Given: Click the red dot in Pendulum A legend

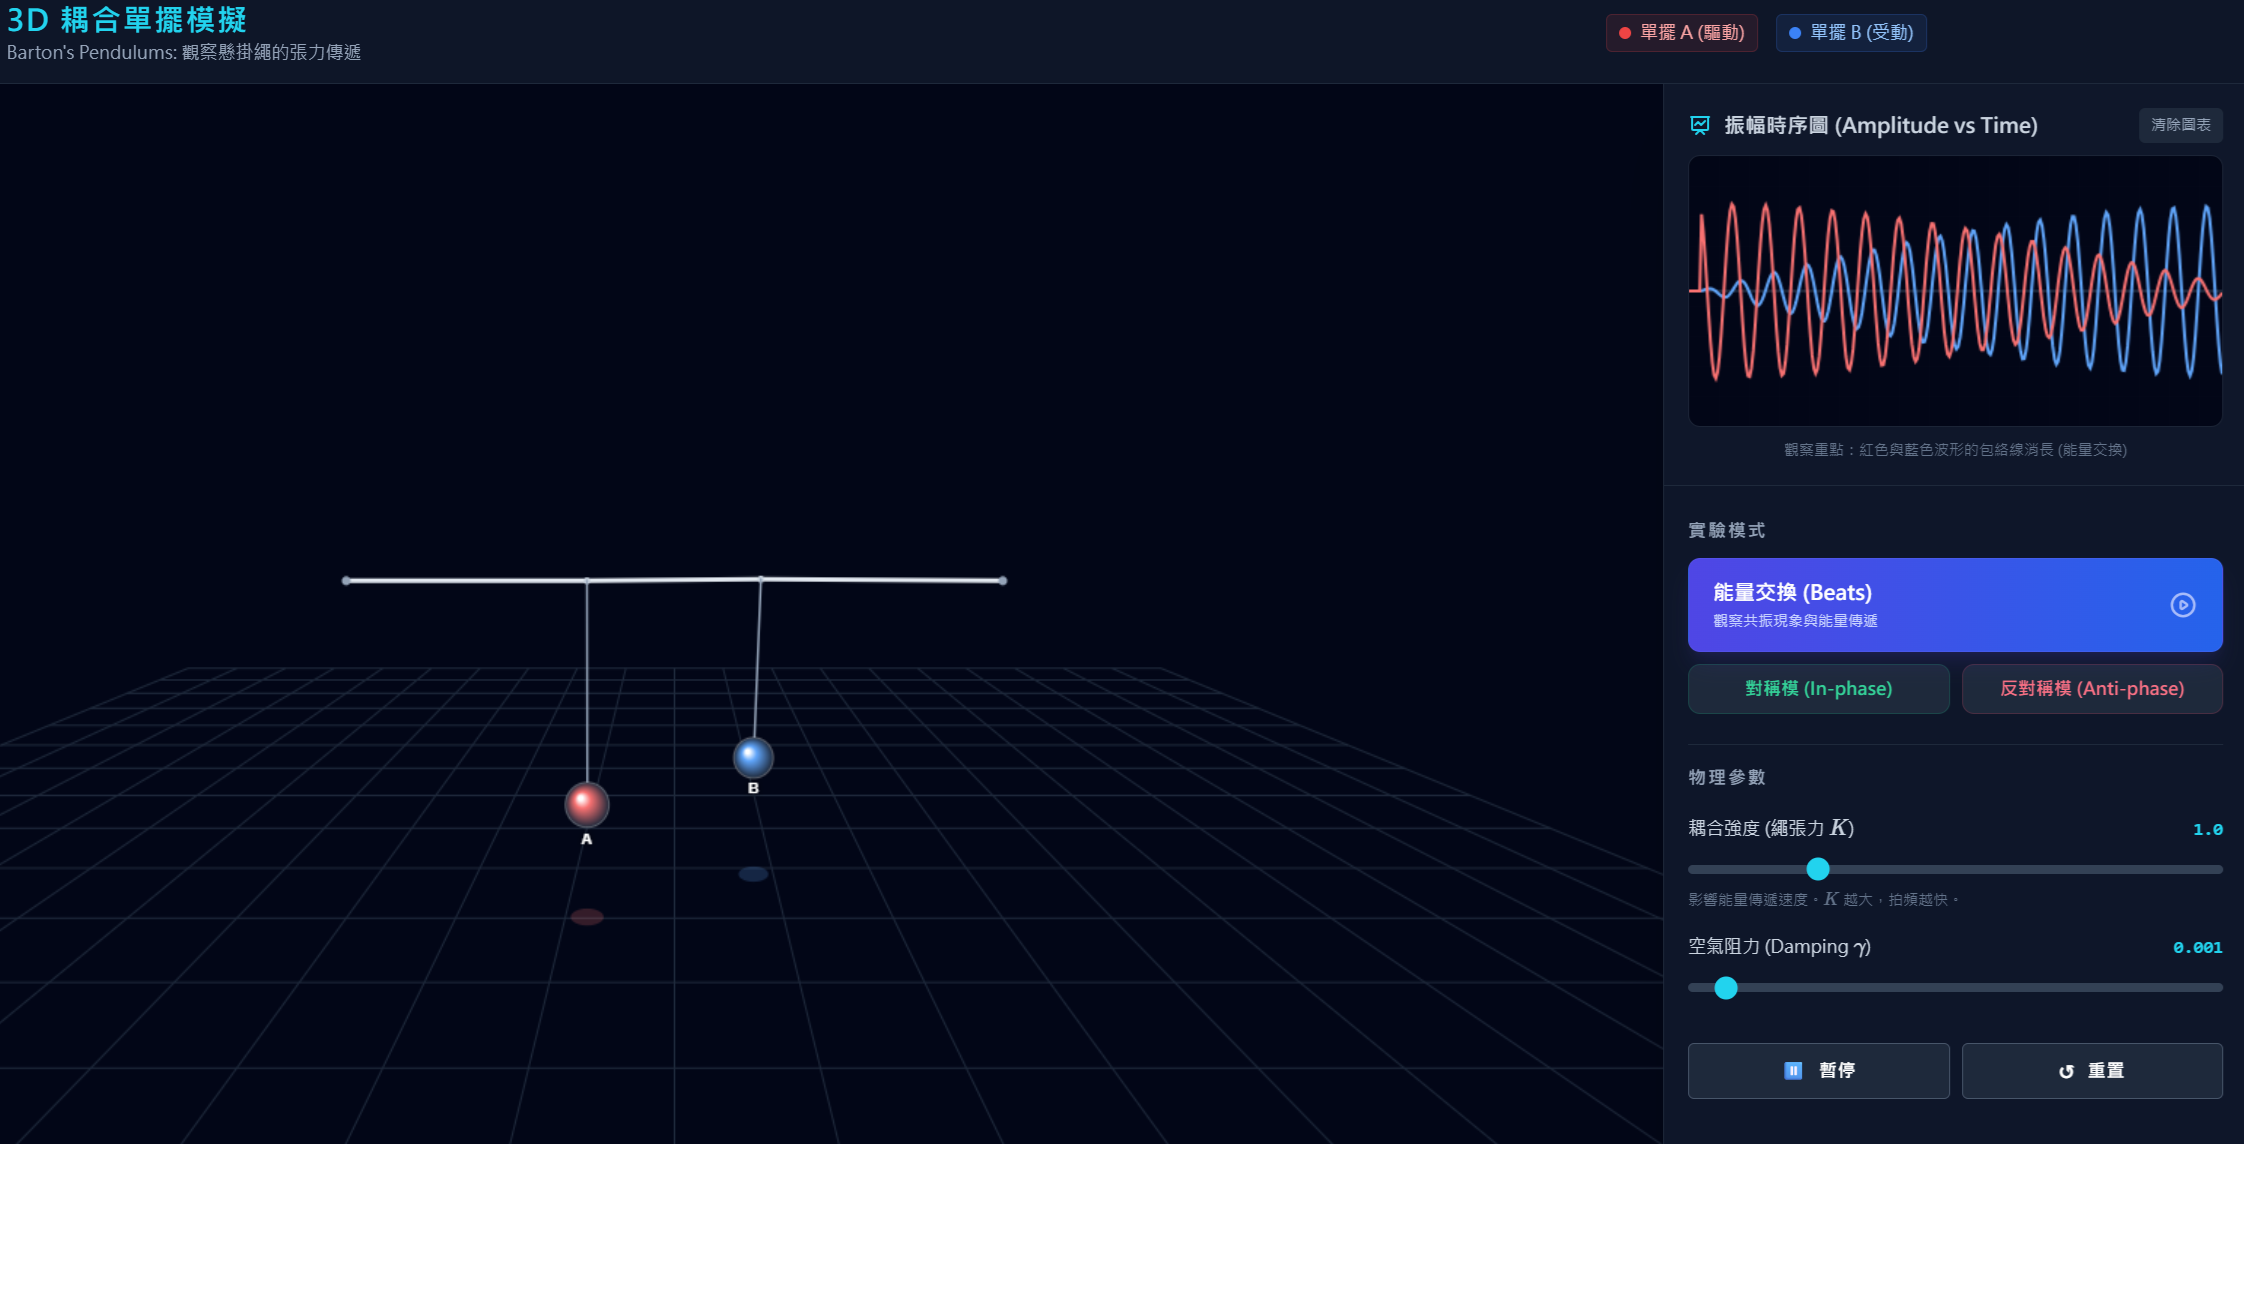Looking at the screenshot, I should (x=1625, y=33).
